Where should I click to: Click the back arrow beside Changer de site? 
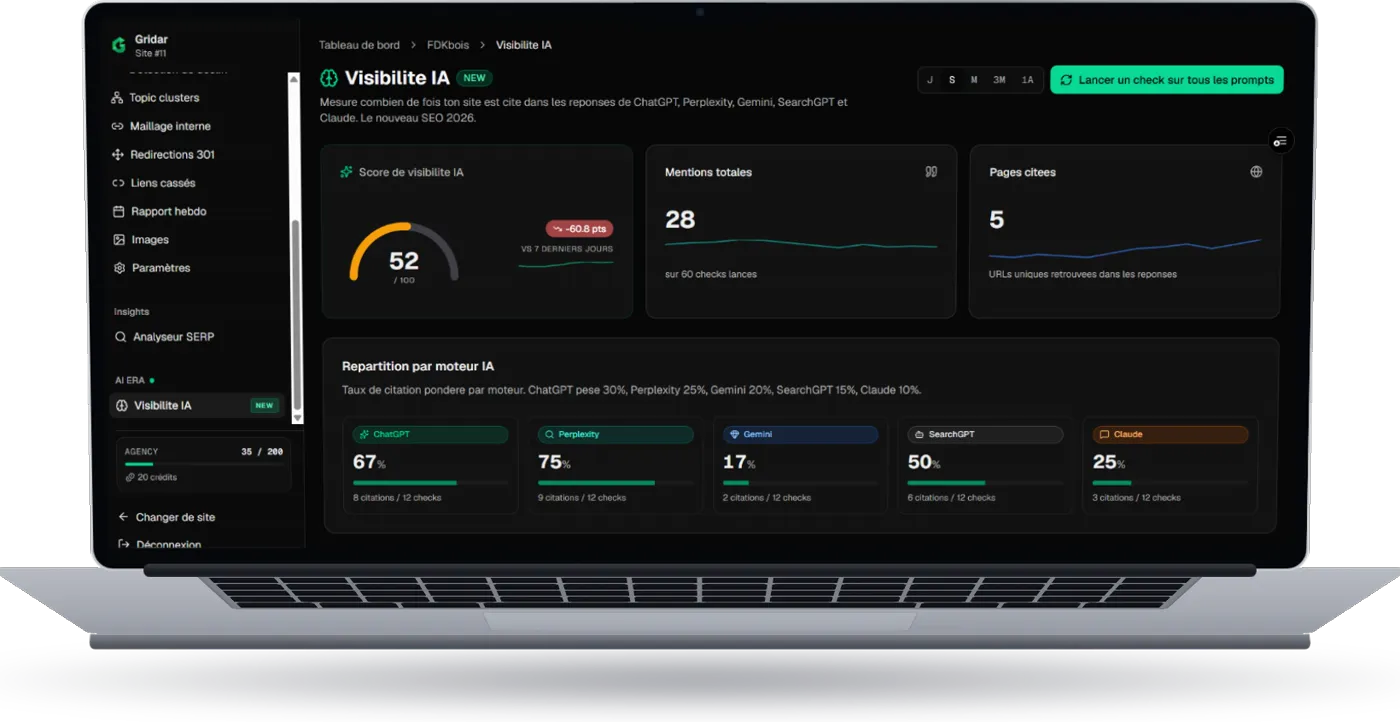123,517
